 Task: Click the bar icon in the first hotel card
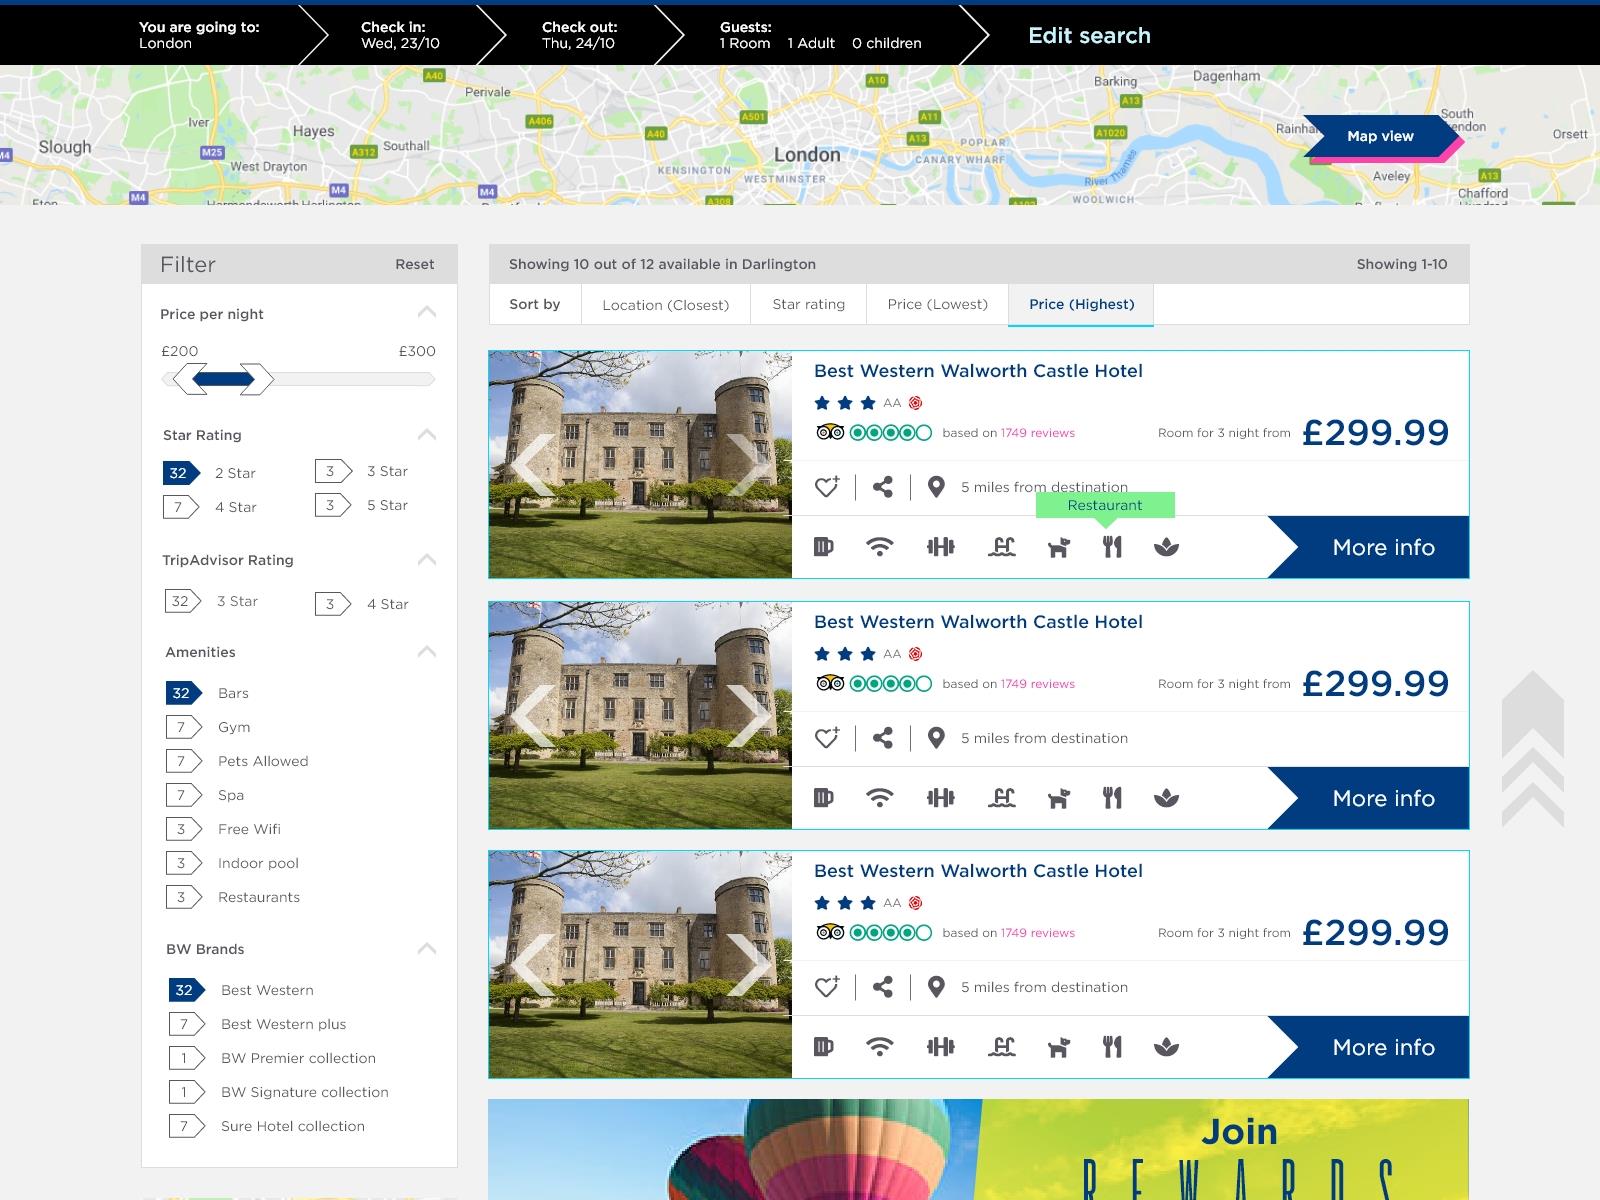click(823, 547)
